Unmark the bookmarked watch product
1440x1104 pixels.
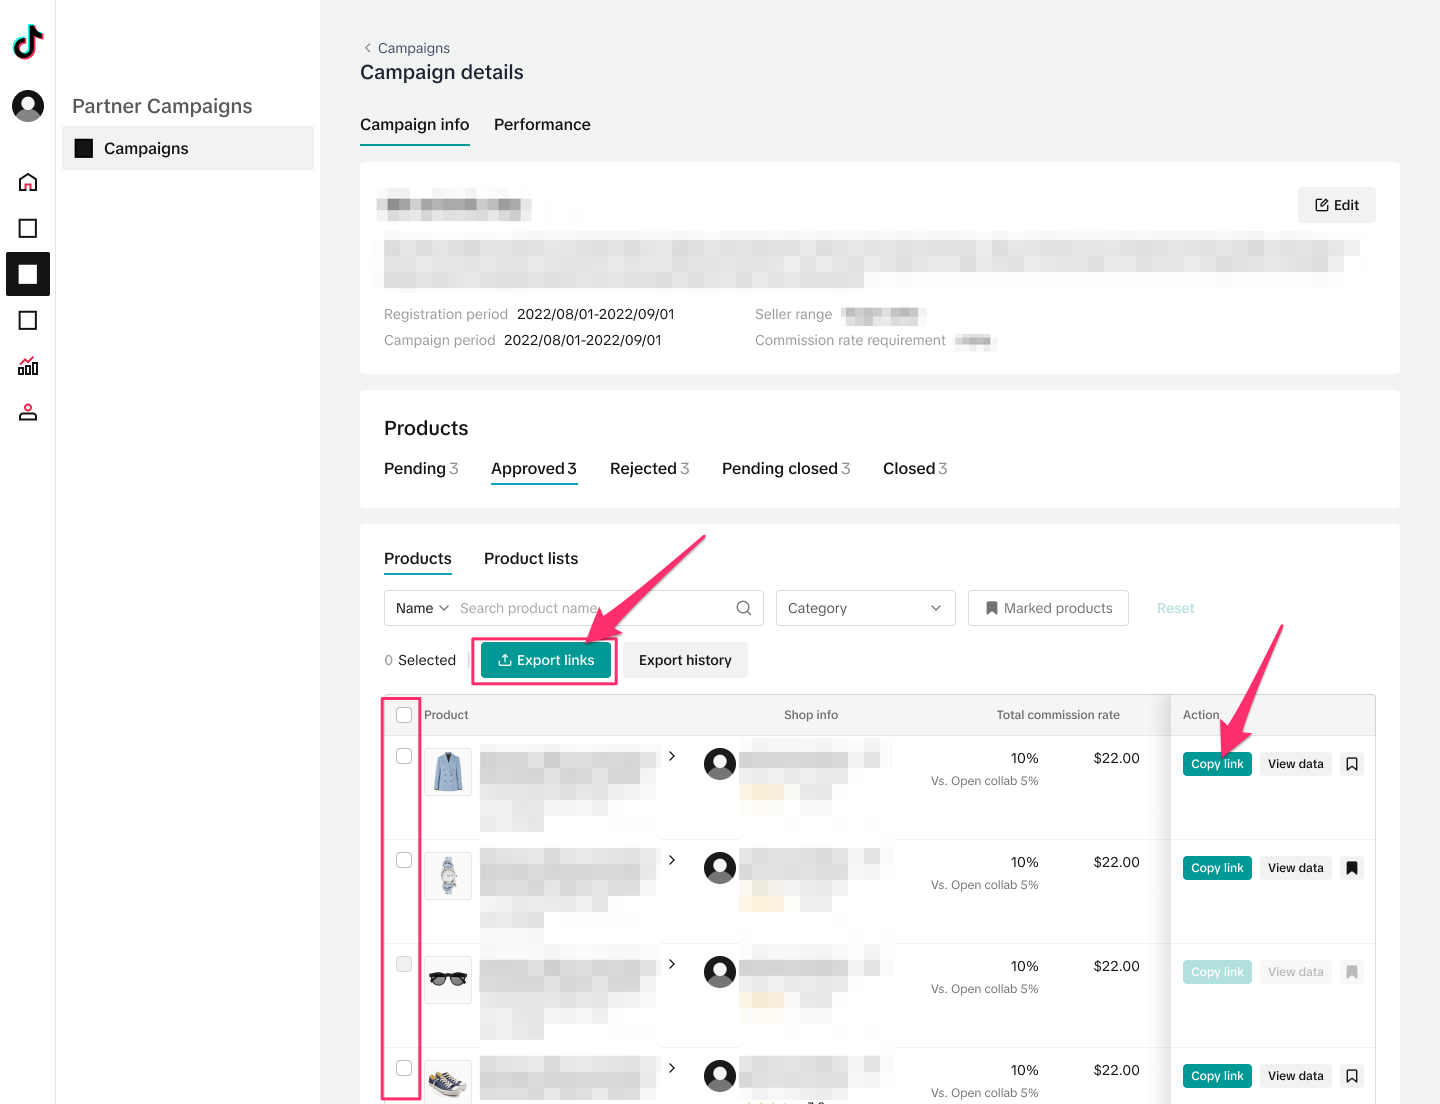tap(1352, 868)
